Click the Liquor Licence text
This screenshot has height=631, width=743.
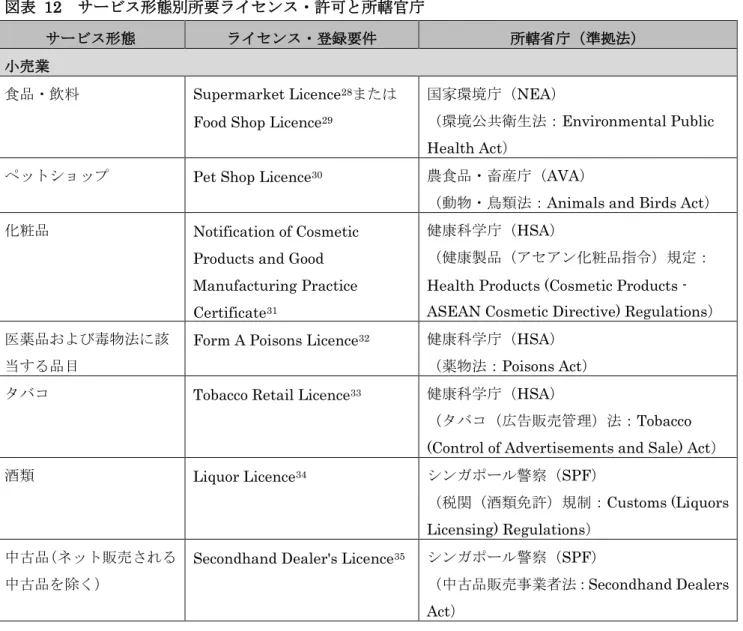[245, 477]
